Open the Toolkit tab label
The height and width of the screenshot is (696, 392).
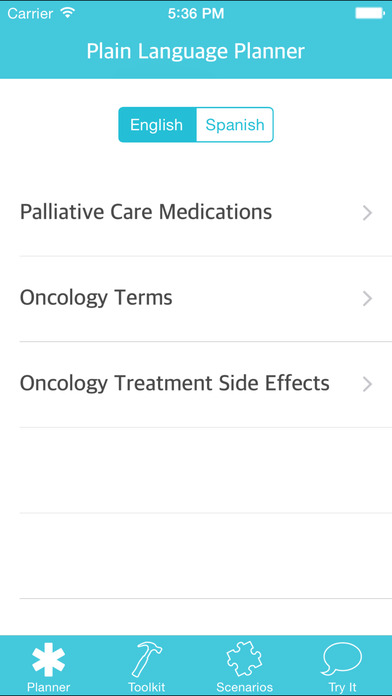point(146,687)
